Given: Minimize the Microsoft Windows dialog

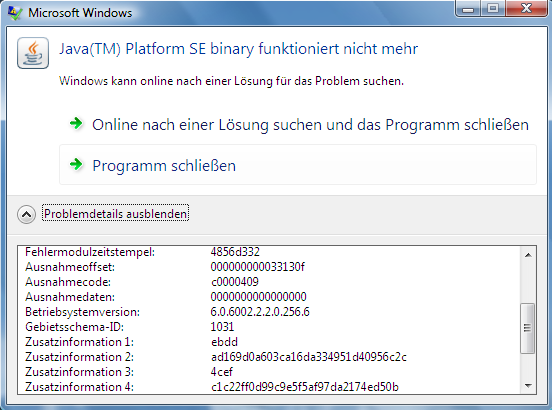Looking at the screenshot, I should (468, 8).
